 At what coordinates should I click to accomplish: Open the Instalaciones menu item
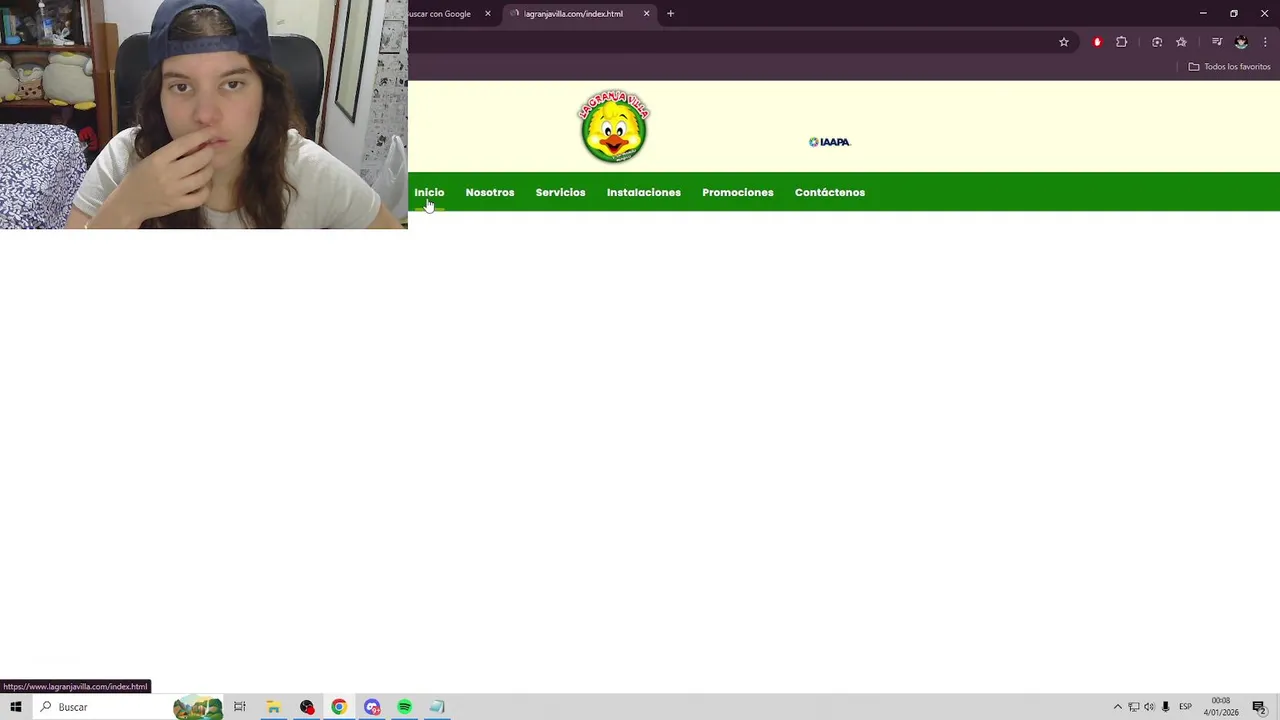tap(644, 192)
